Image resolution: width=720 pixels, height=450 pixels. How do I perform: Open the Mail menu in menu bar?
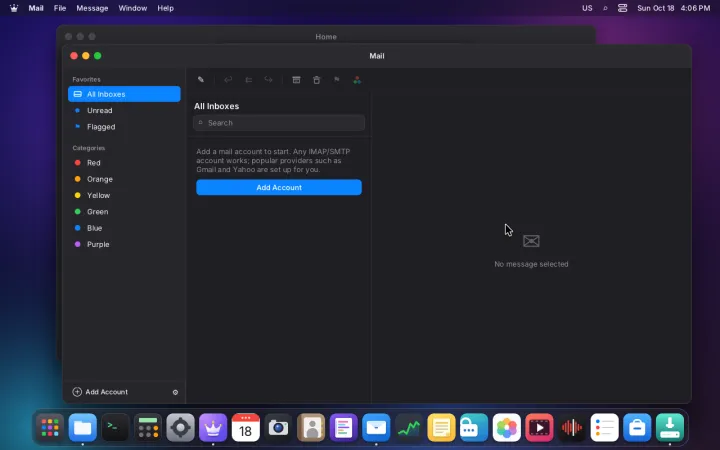point(36,8)
